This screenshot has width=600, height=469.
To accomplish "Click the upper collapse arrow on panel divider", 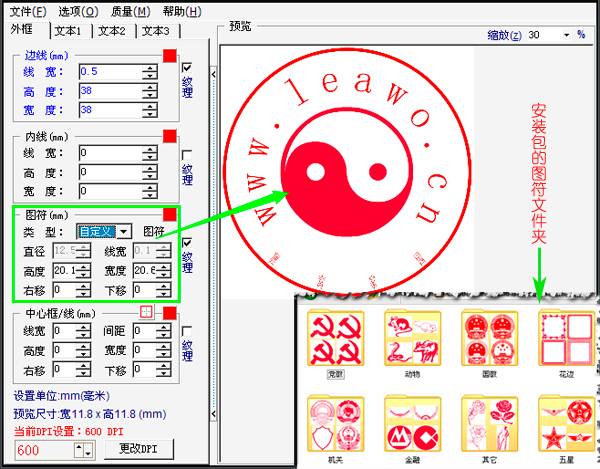I will tap(214, 74).
